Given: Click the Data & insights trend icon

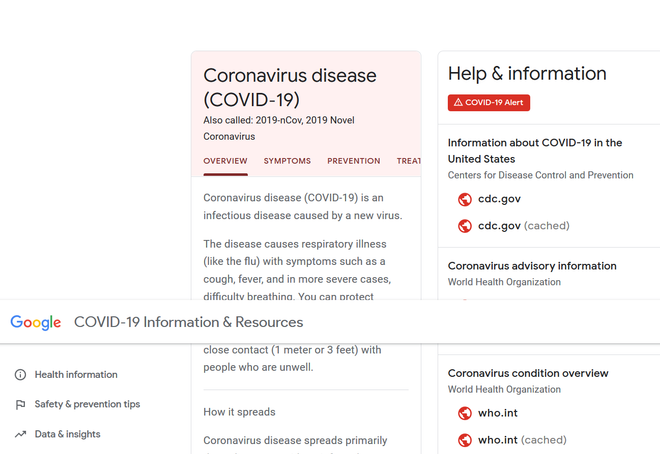Looking at the screenshot, I should pos(20,435).
